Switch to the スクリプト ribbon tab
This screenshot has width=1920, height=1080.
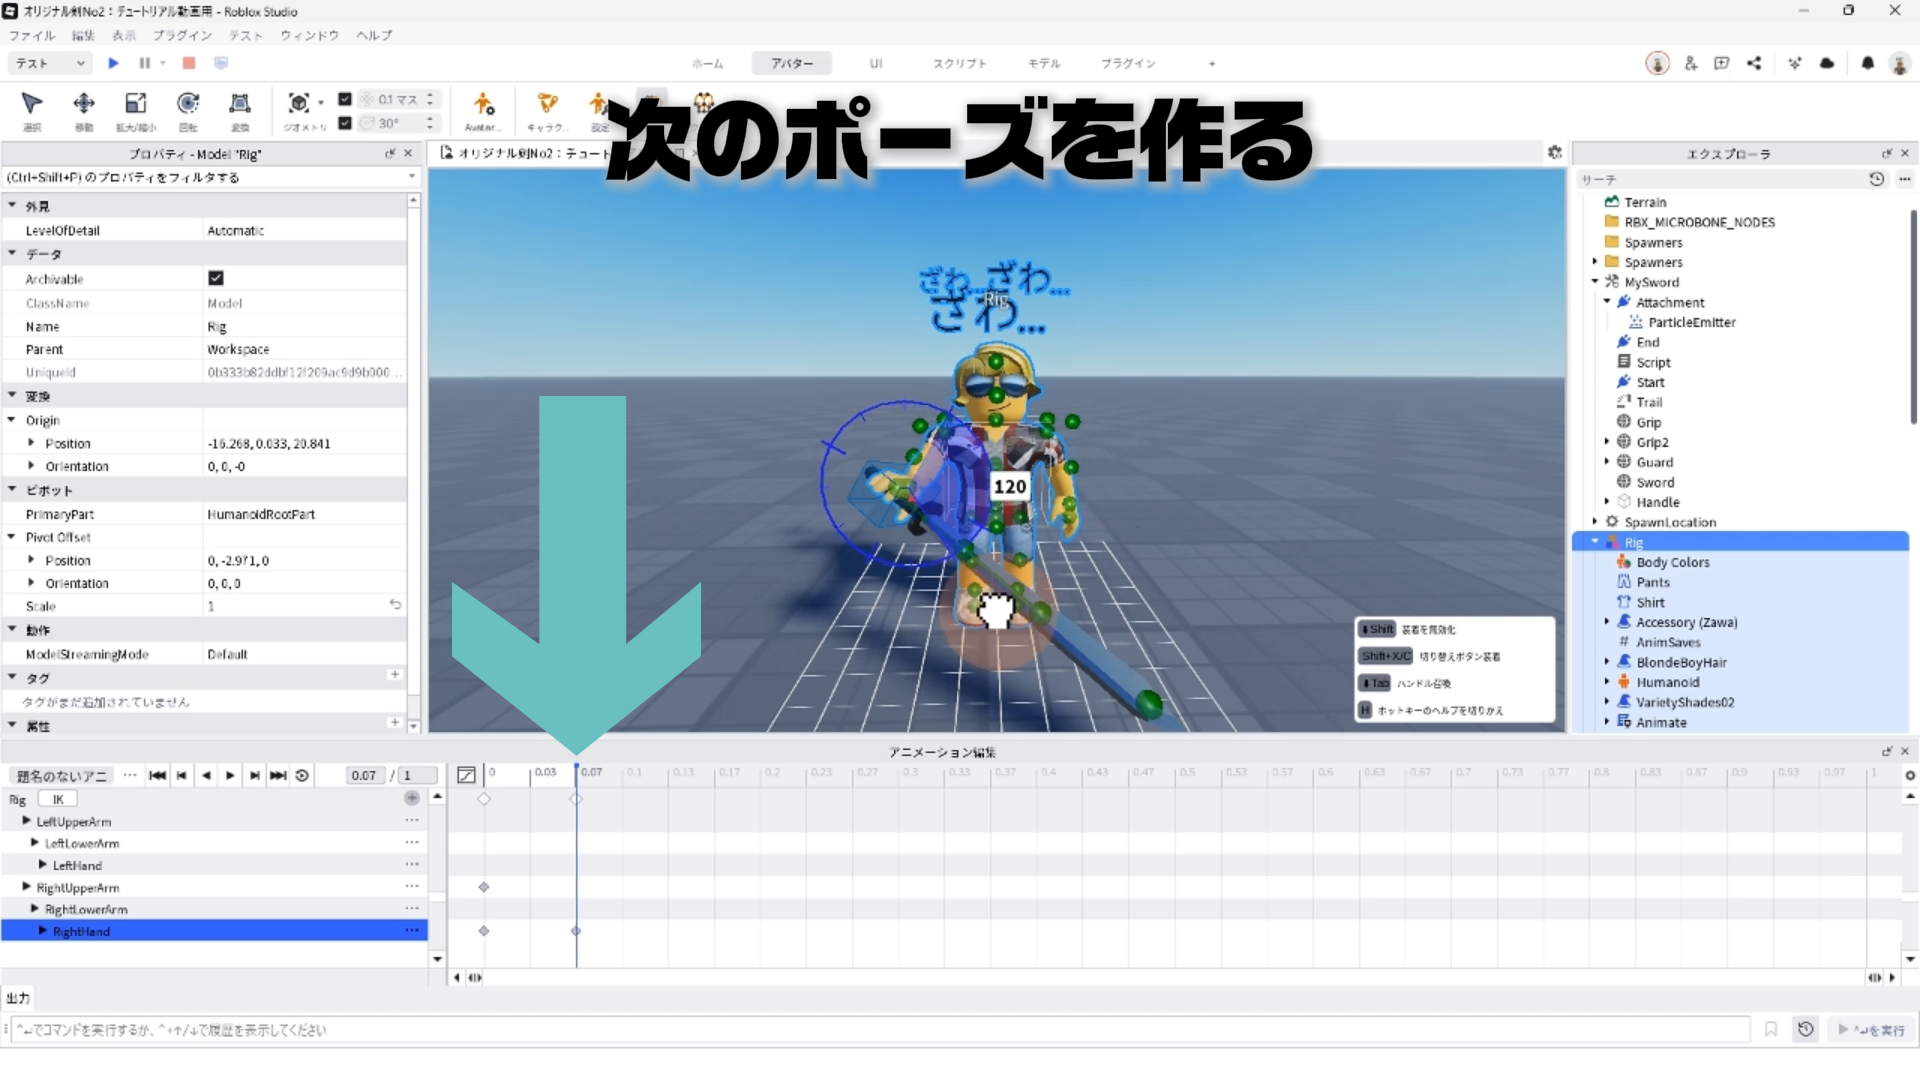[959, 63]
